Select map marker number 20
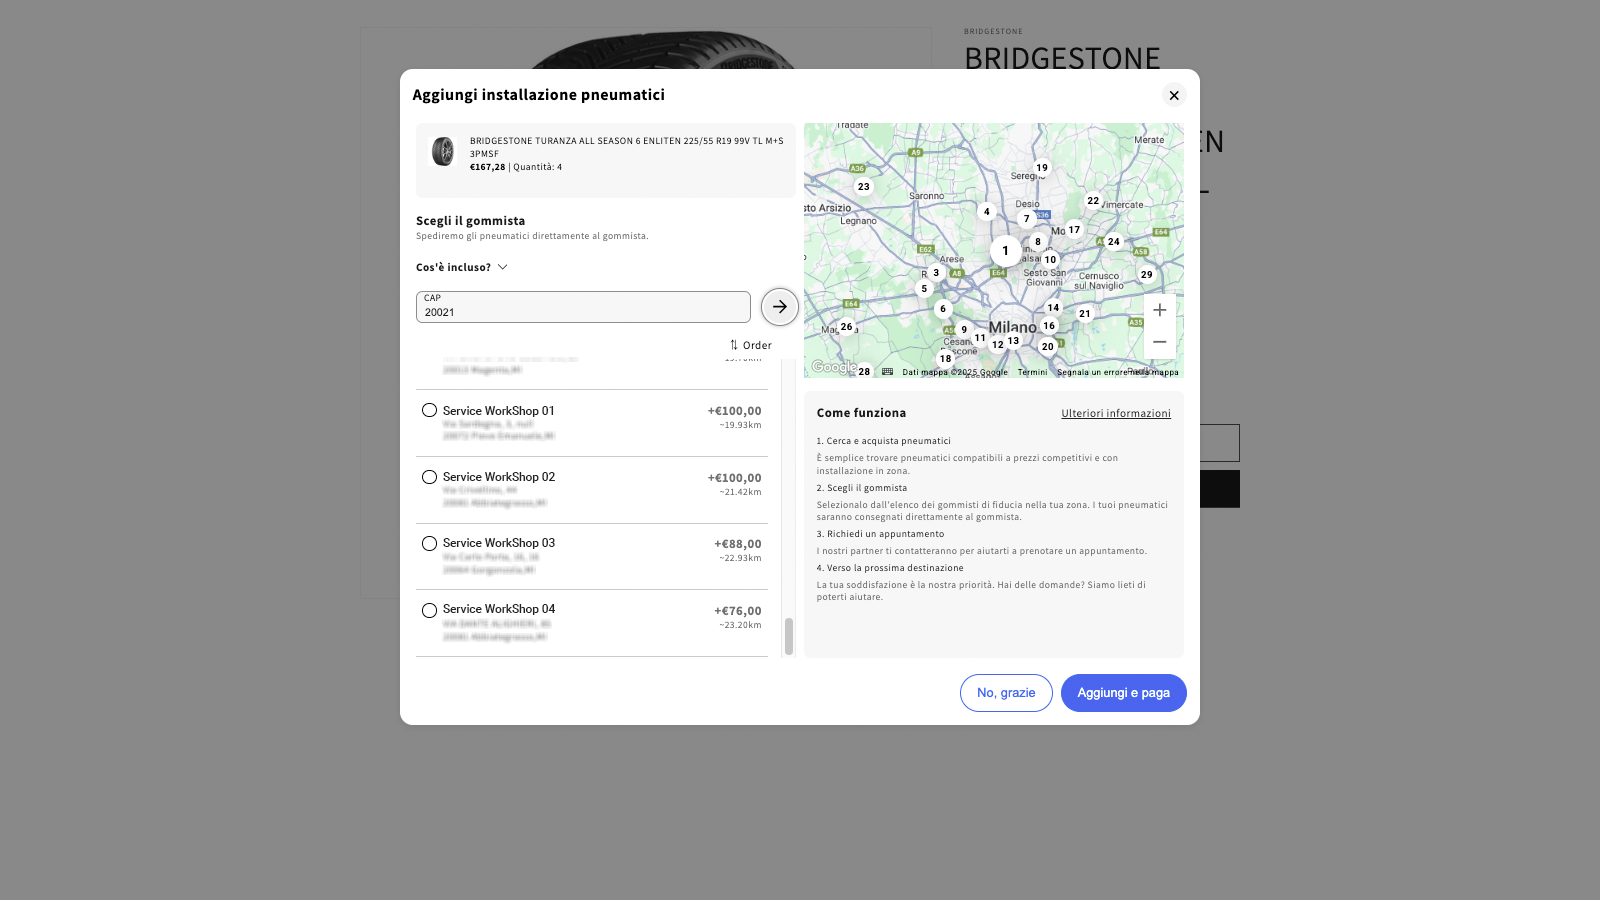This screenshot has height=900, width=1600. point(1048,347)
